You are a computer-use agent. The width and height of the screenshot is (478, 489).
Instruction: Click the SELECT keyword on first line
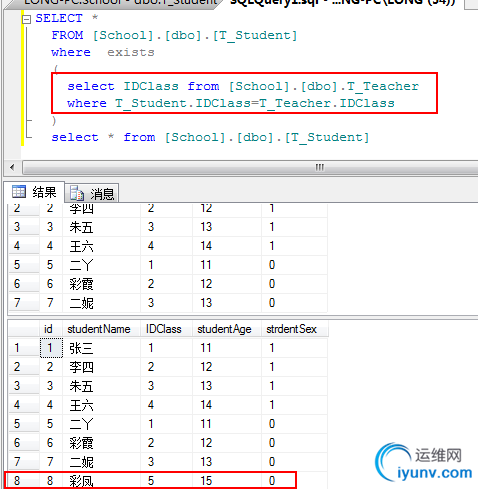coord(59,18)
